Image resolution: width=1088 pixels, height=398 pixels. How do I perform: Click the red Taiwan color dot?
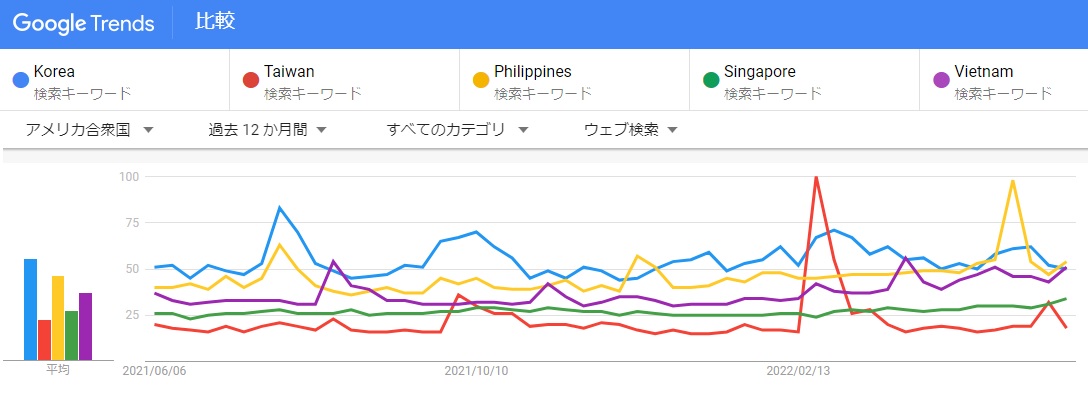coord(251,80)
